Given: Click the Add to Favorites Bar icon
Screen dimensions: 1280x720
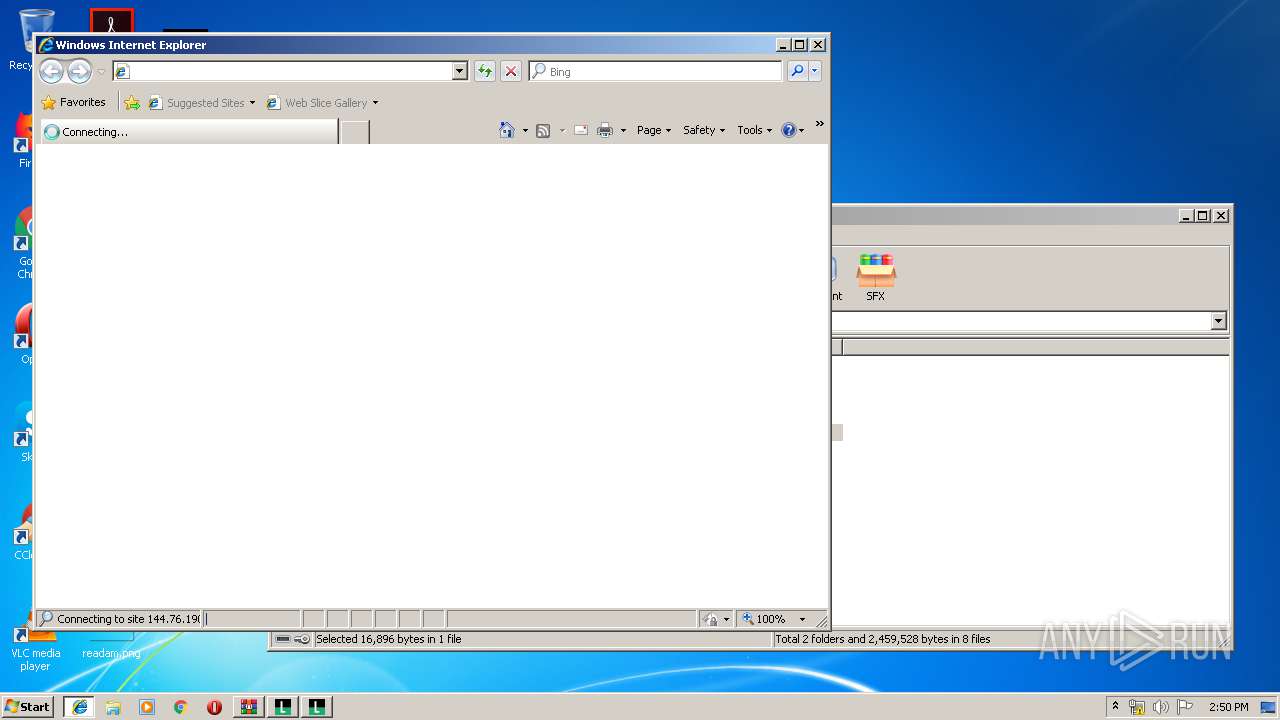Looking at the screenshot, I should (x=131, y=102).
